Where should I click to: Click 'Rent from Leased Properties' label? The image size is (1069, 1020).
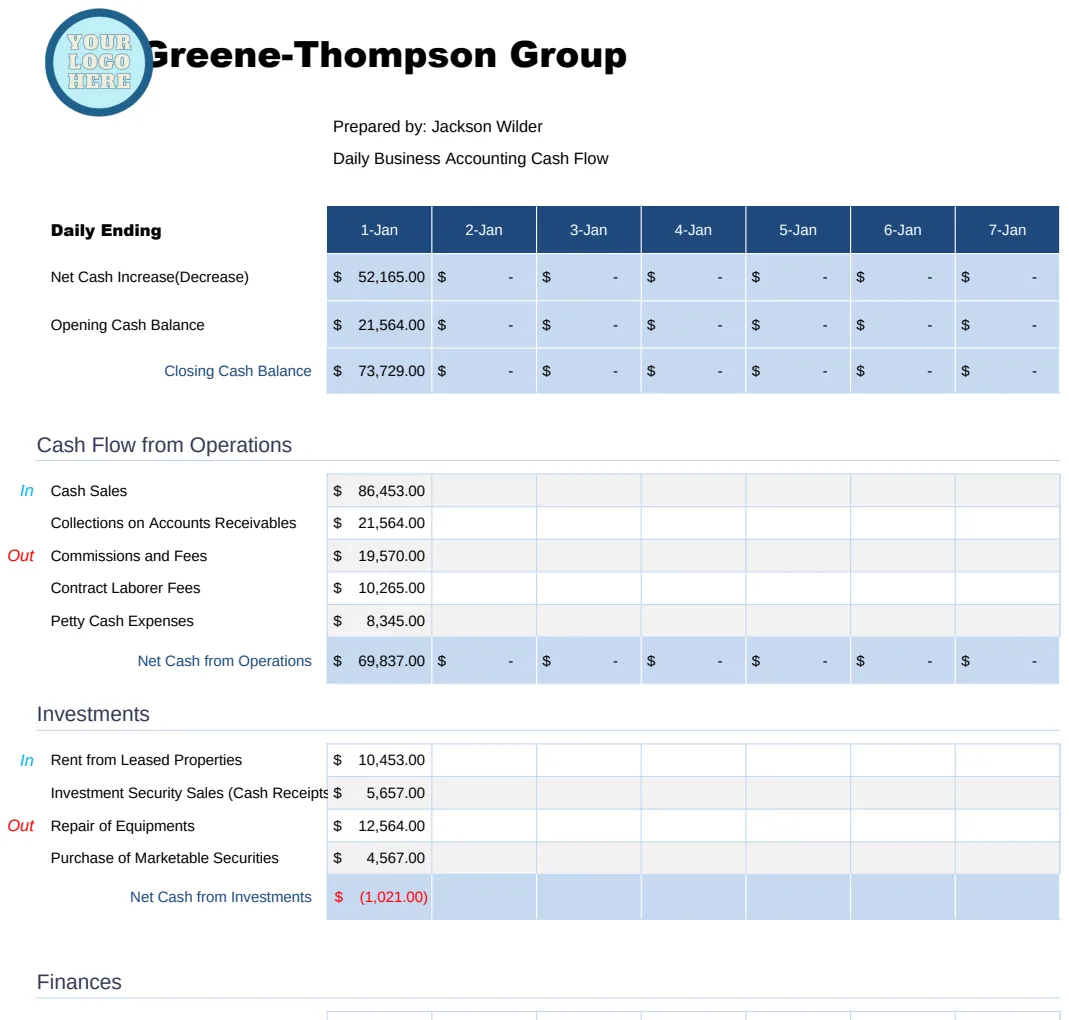tap(146, 760)
